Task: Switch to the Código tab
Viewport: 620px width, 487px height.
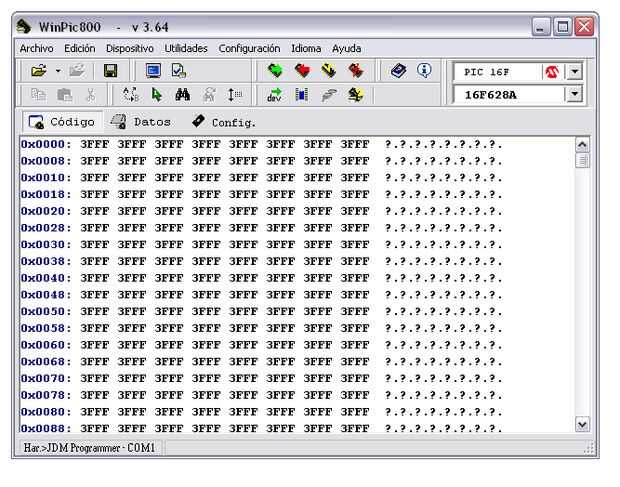Action: pyautogui.click(x=62, y=122)
